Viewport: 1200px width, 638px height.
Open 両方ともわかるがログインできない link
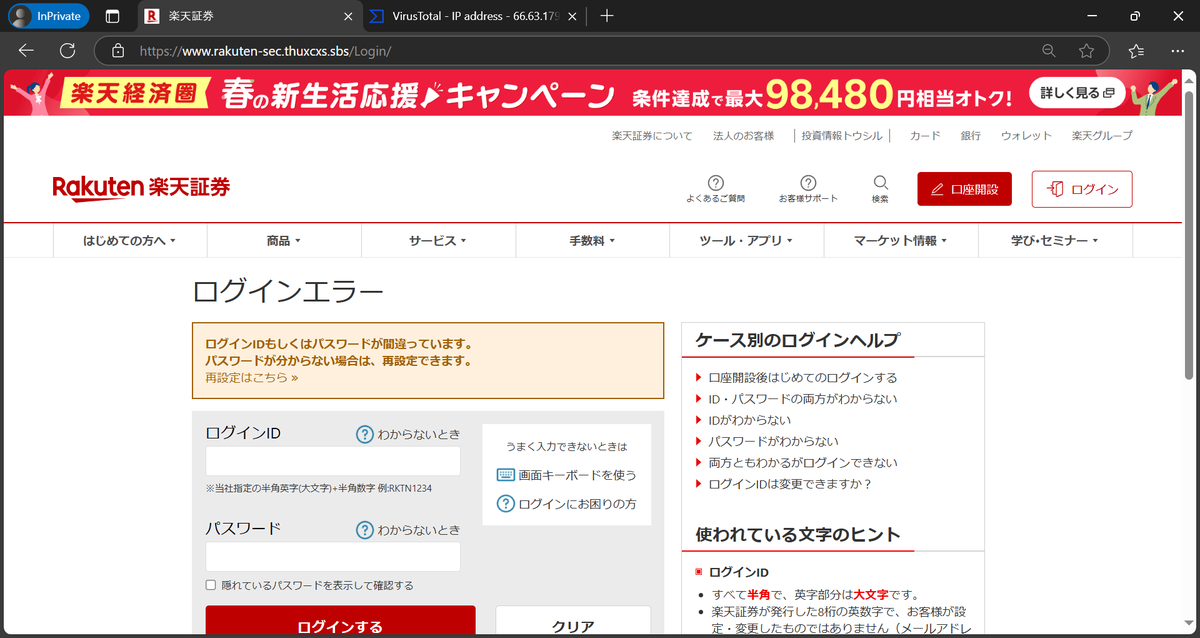(802, 463)
